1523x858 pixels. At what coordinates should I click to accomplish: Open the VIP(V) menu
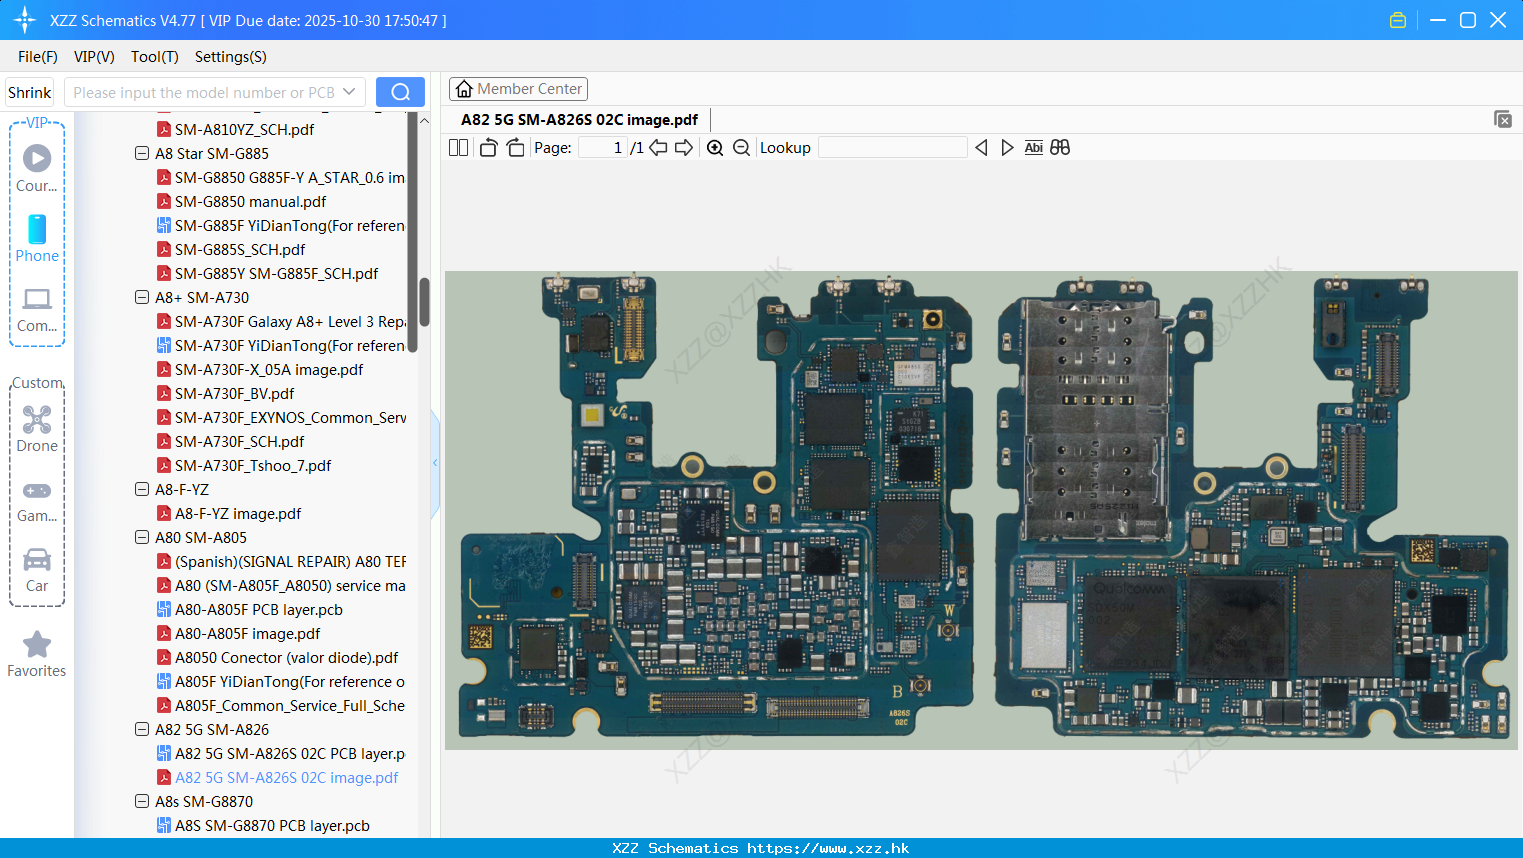94,56
